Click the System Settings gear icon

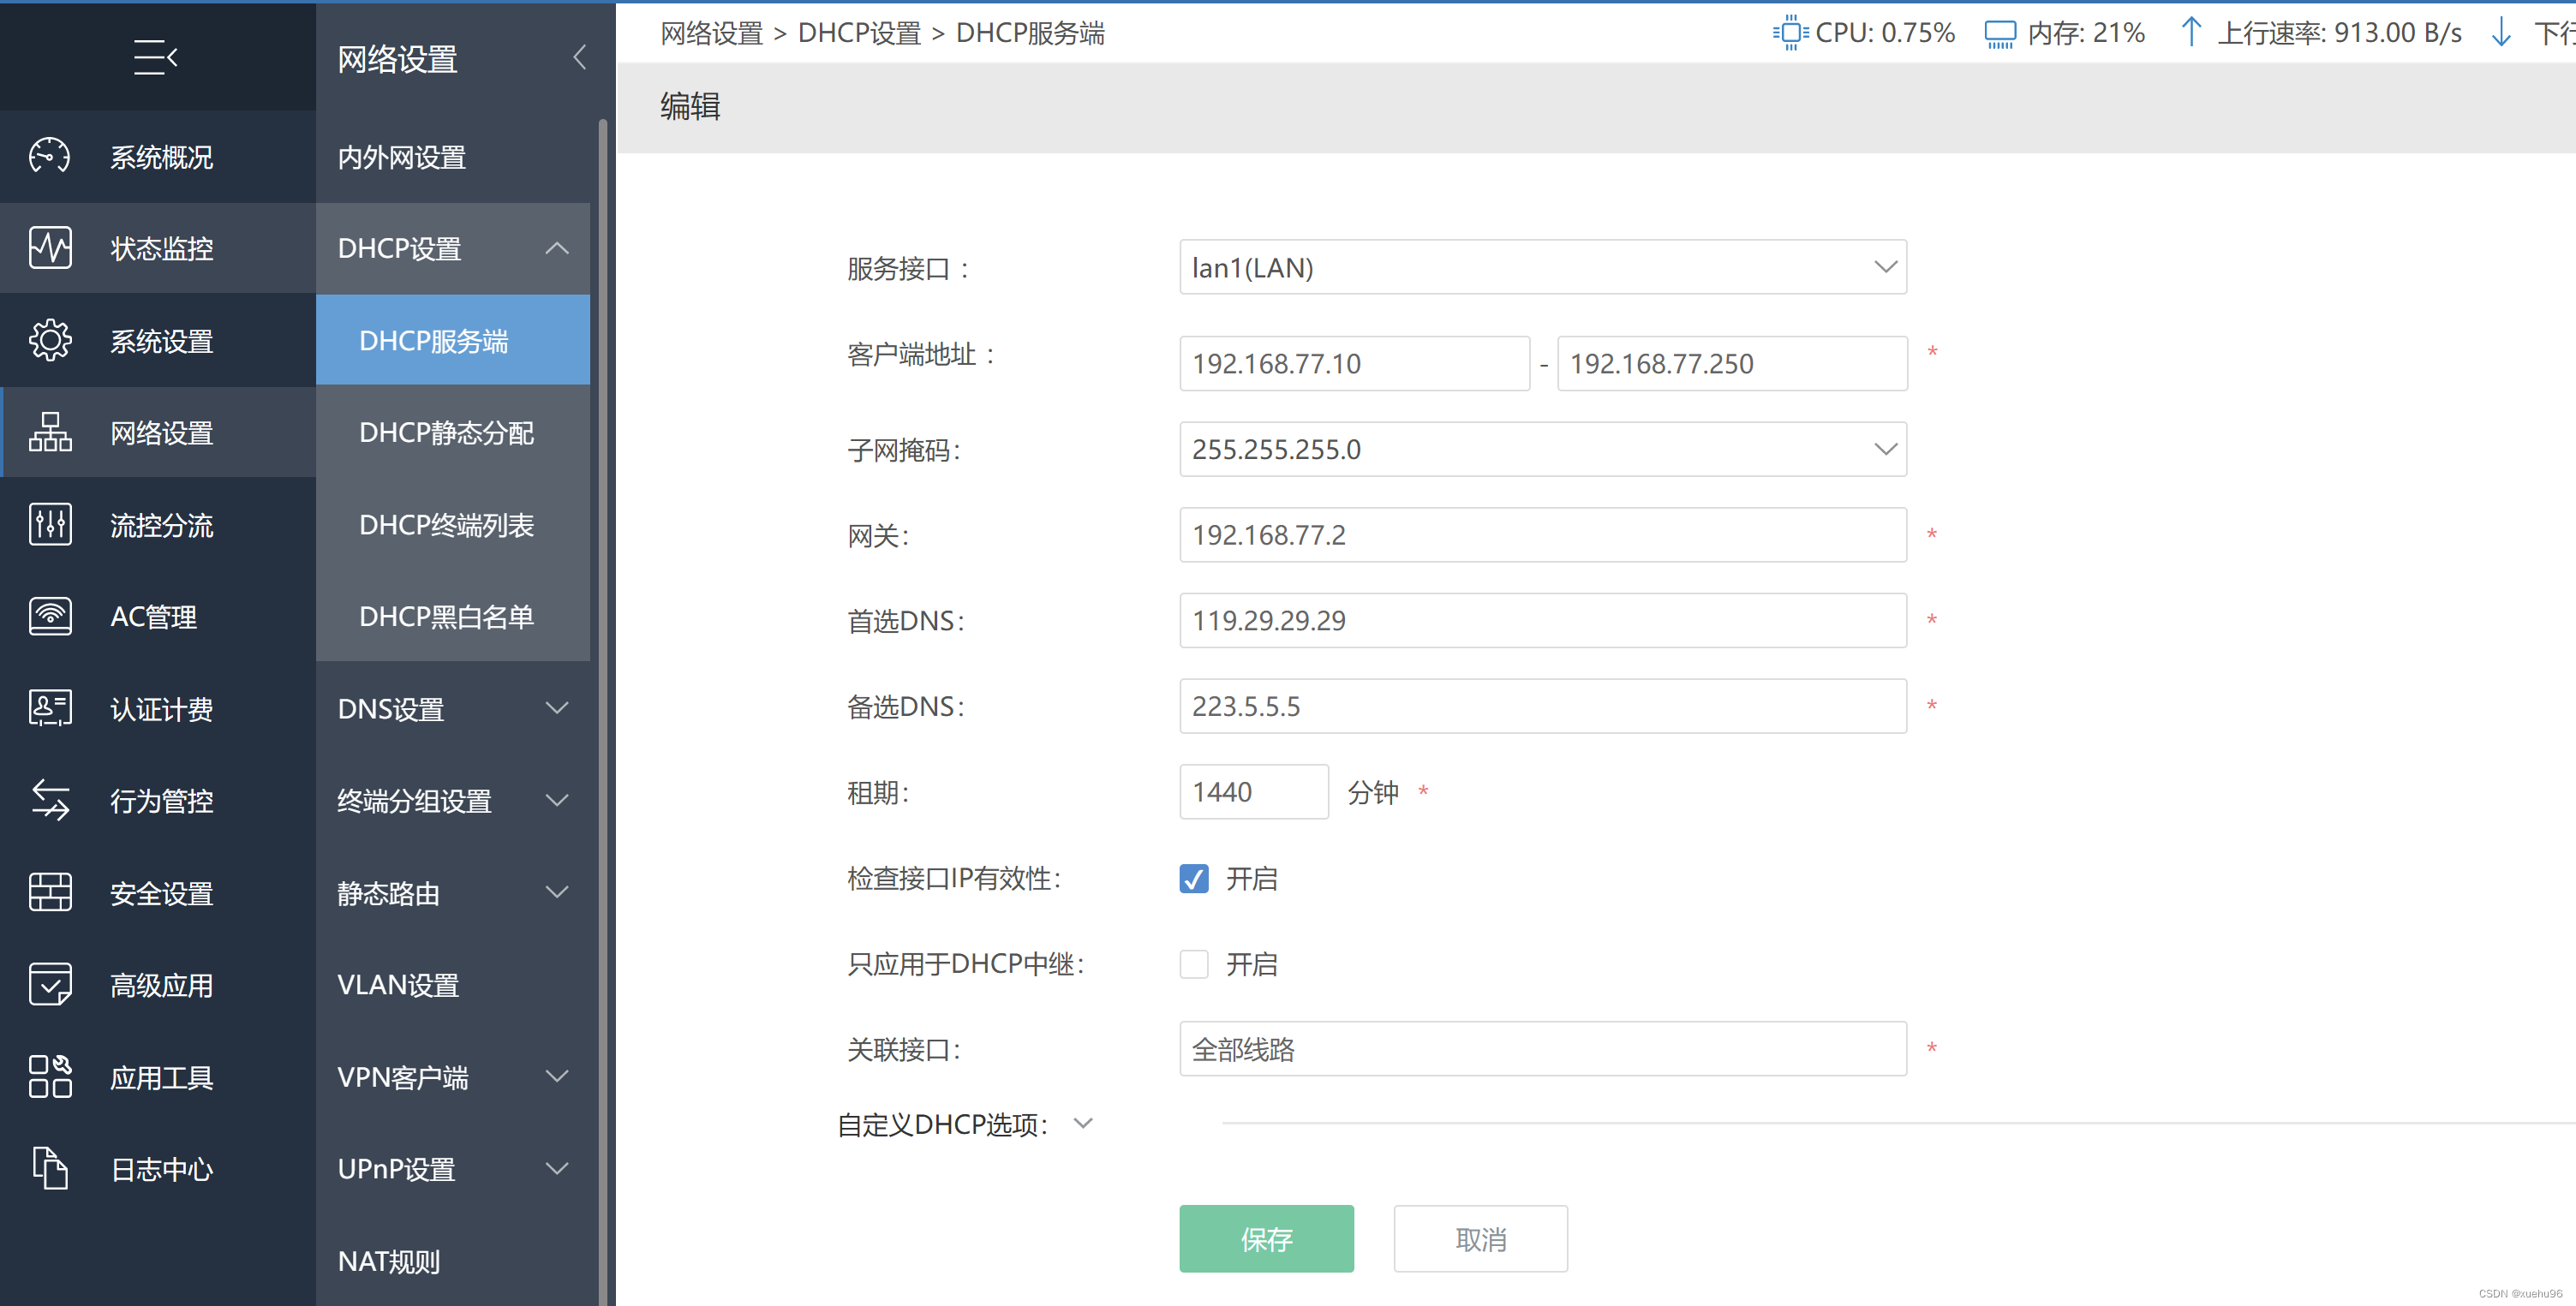coord(49,340)
